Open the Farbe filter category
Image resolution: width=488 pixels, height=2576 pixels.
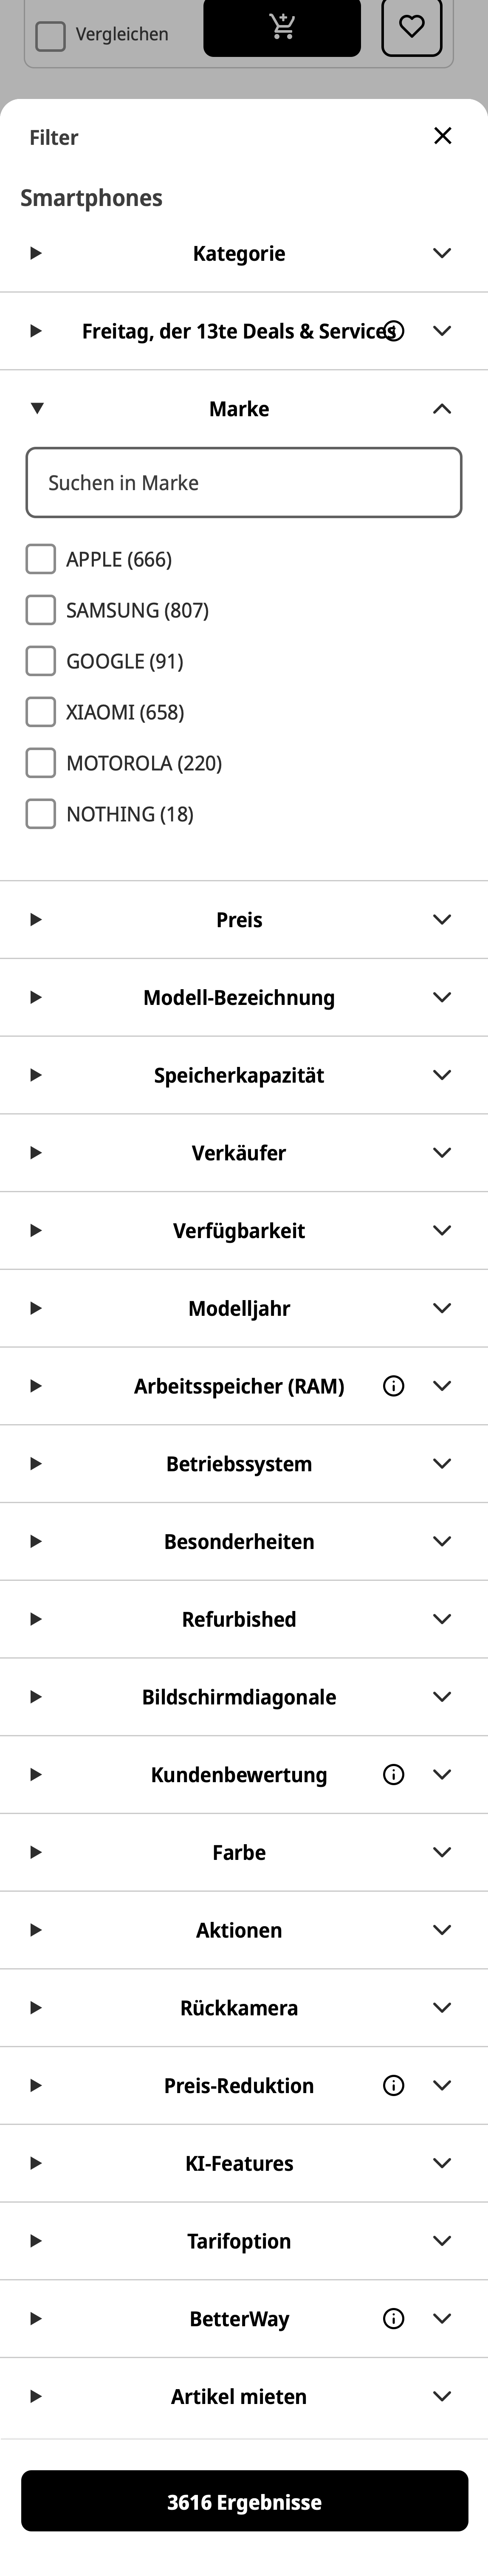coord(239,1852)
